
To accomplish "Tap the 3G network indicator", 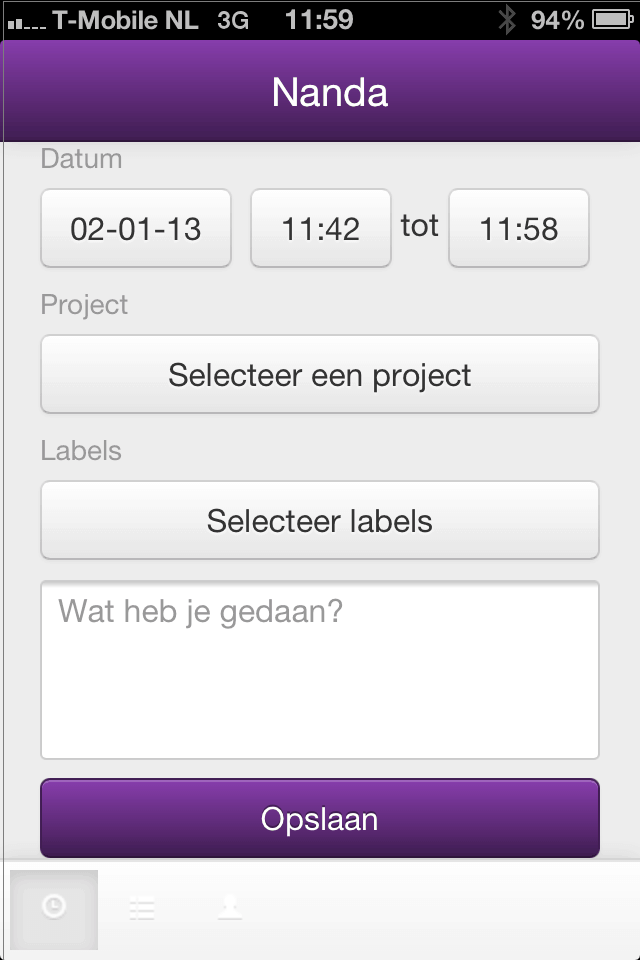I will (x=233, y=20).
